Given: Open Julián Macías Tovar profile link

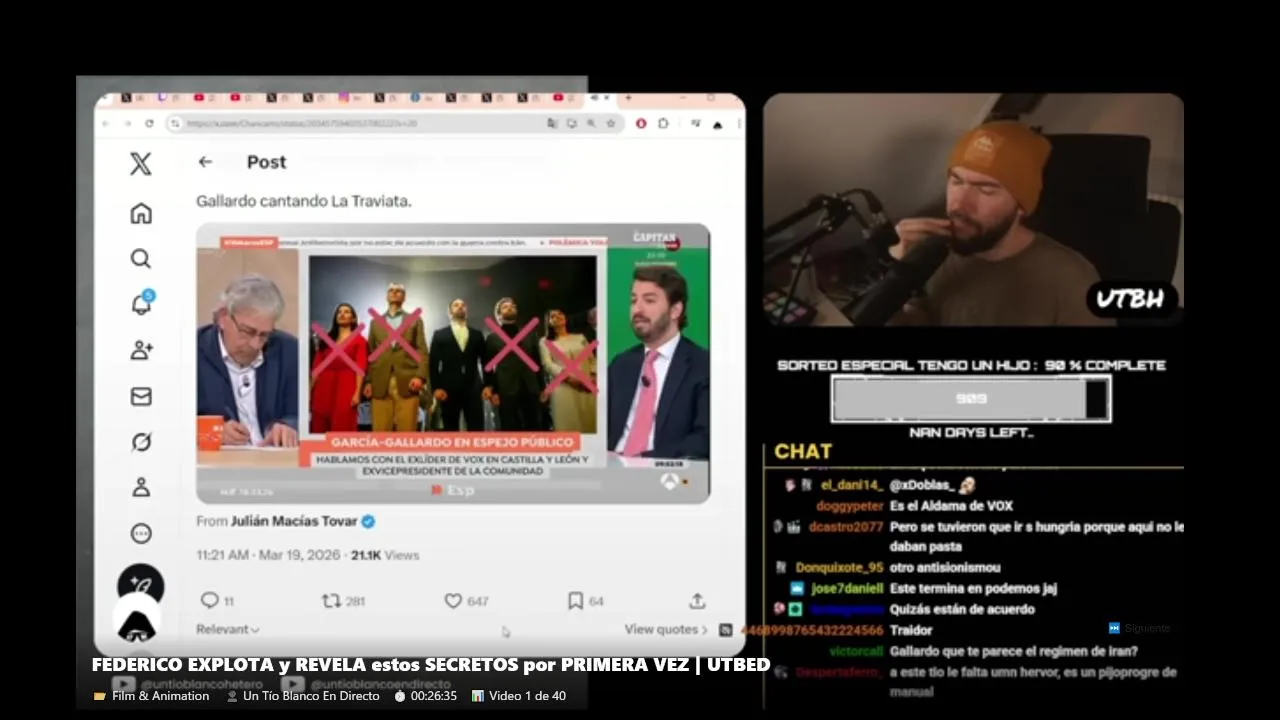Looking at the screenshot, I should click(294, 521).
